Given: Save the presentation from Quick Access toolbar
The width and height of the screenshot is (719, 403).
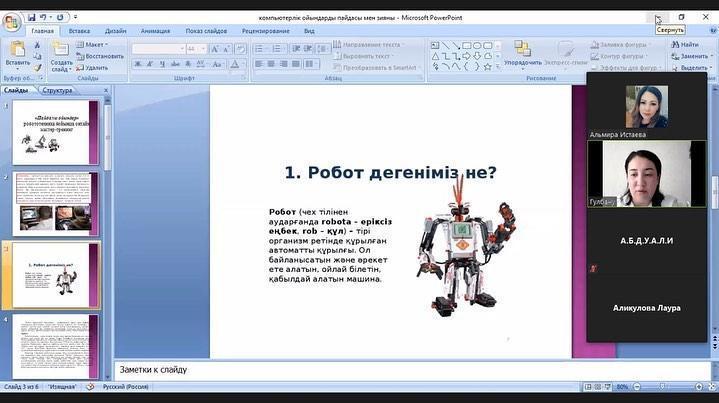Looking at the screenshot, I should coord(32,17).
